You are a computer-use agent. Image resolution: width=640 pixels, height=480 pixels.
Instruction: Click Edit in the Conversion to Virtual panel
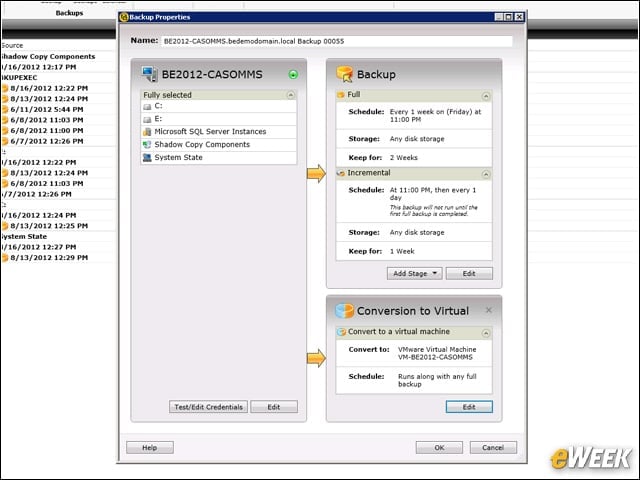click(x=469, y=407)
